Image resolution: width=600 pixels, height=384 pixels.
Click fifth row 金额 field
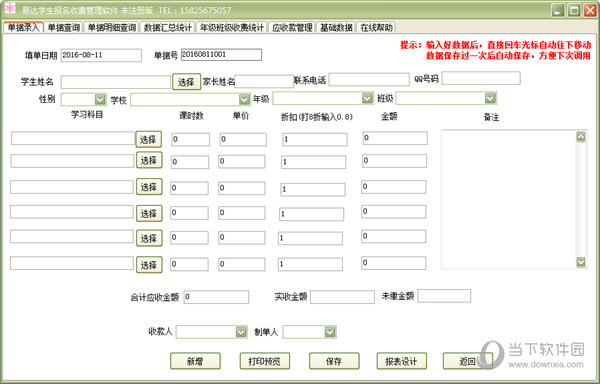(394, 236)
